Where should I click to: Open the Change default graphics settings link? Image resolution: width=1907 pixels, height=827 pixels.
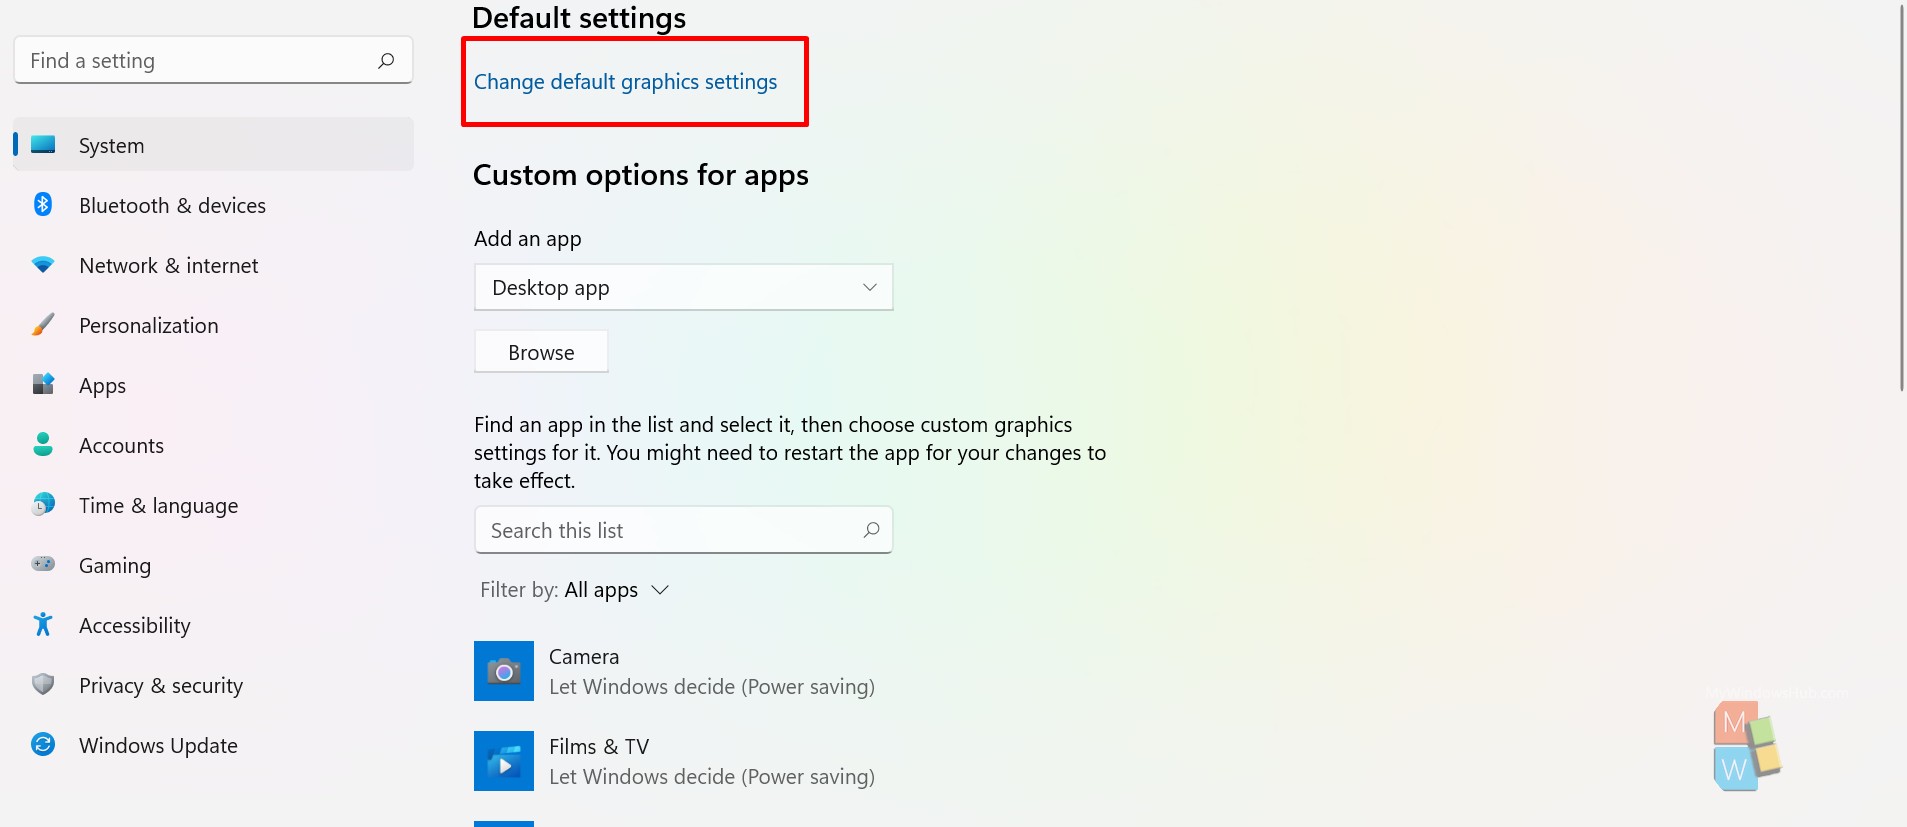(625, 82)
